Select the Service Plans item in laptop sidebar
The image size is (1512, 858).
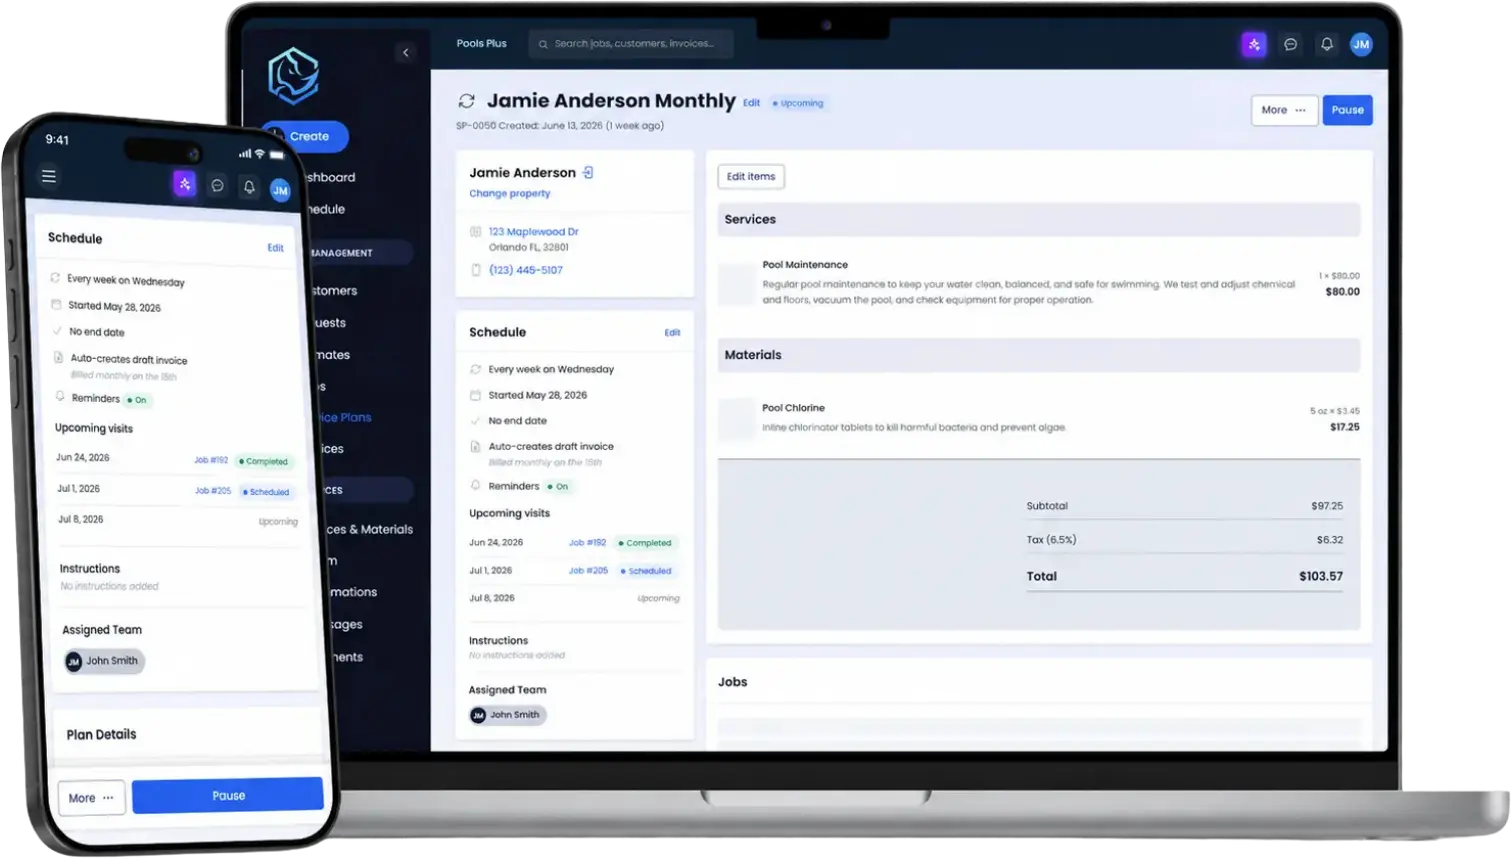click(x=345, y=417)
